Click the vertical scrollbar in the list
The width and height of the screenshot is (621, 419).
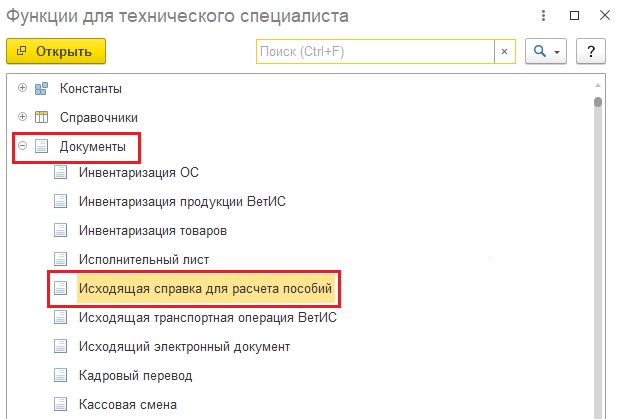tap(598, 250)
